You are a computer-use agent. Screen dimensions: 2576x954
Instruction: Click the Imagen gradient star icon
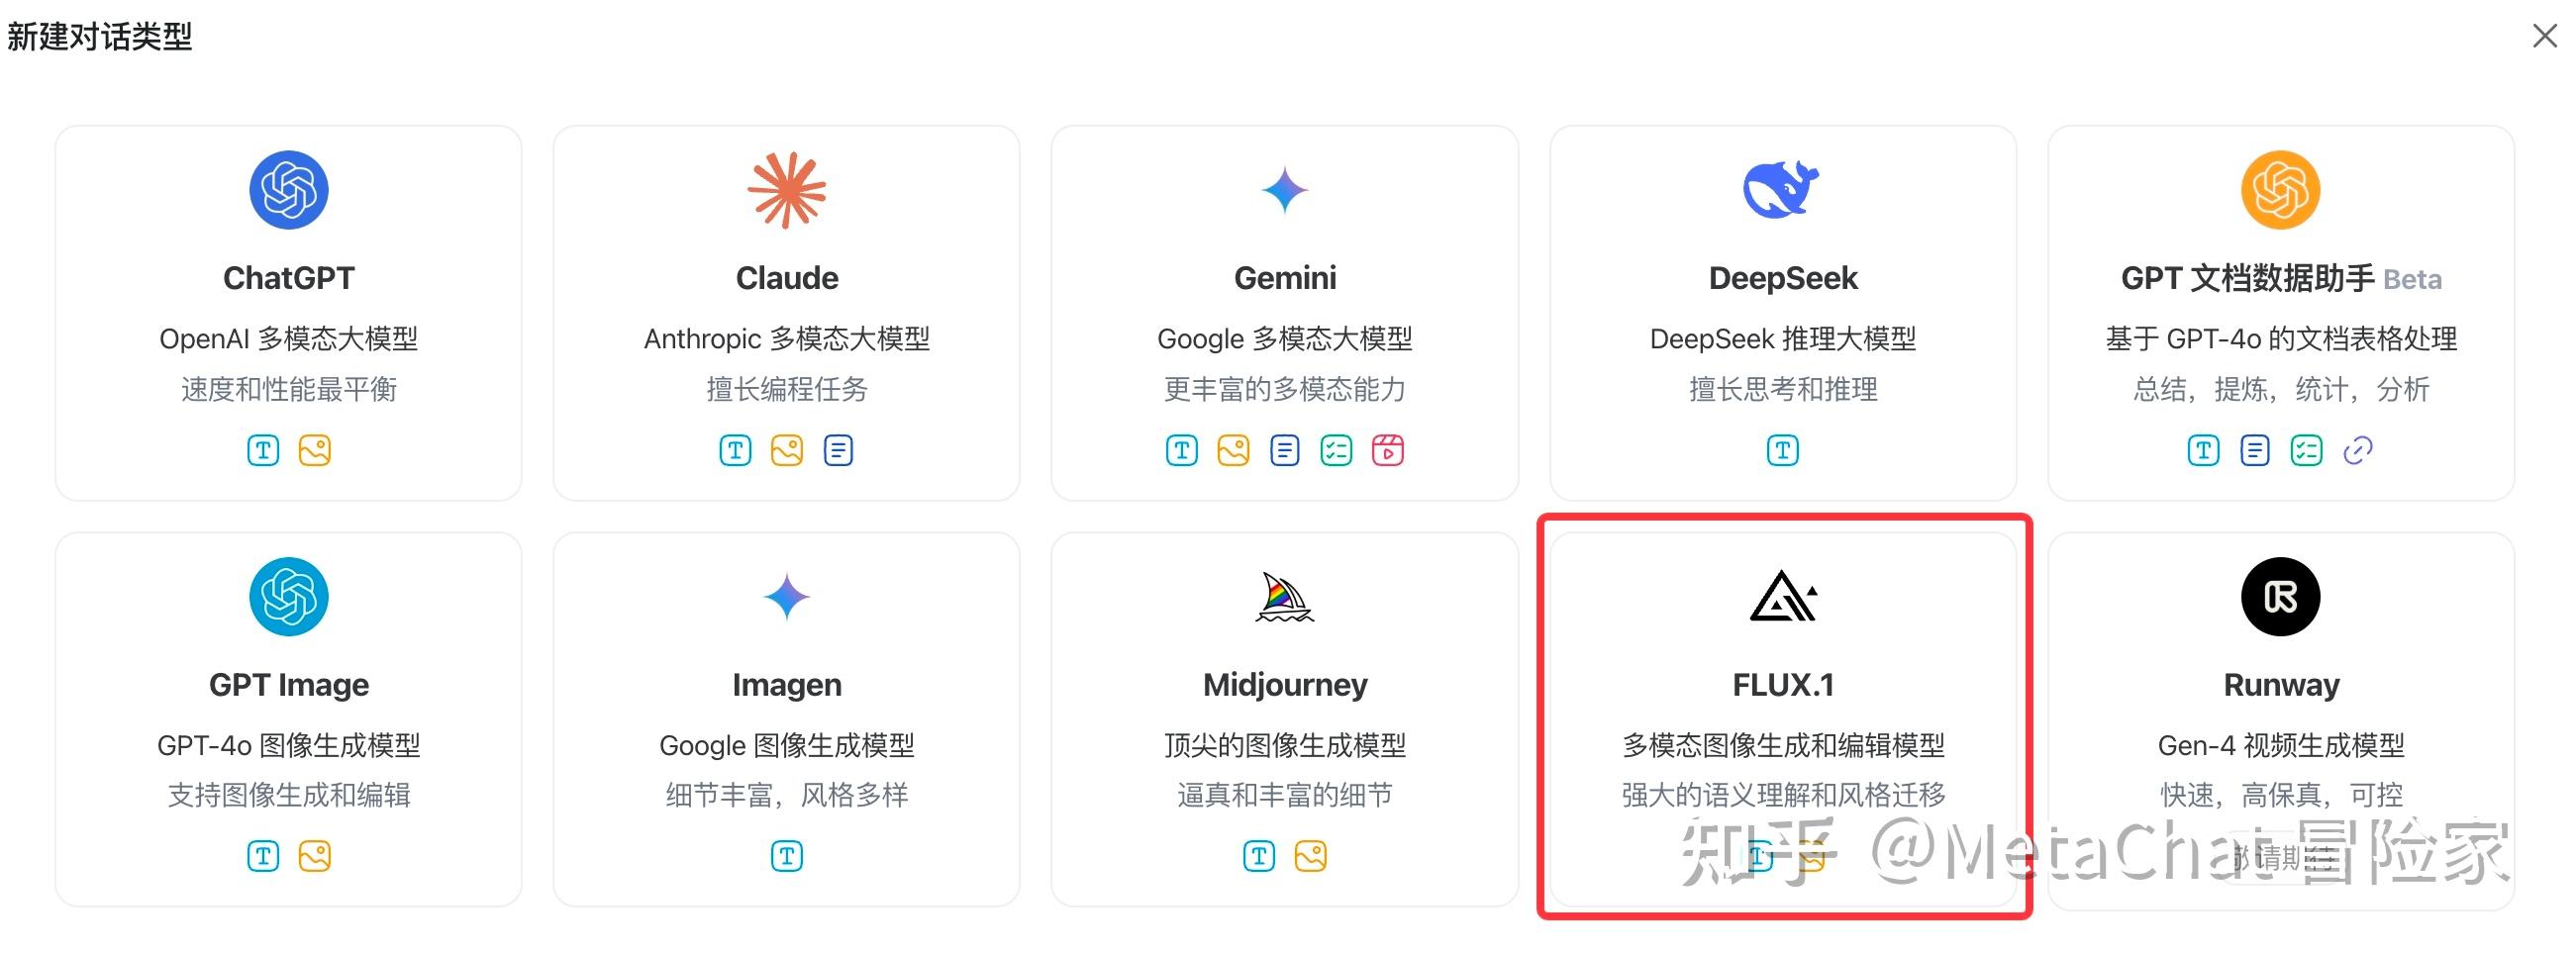click(786, 596)
